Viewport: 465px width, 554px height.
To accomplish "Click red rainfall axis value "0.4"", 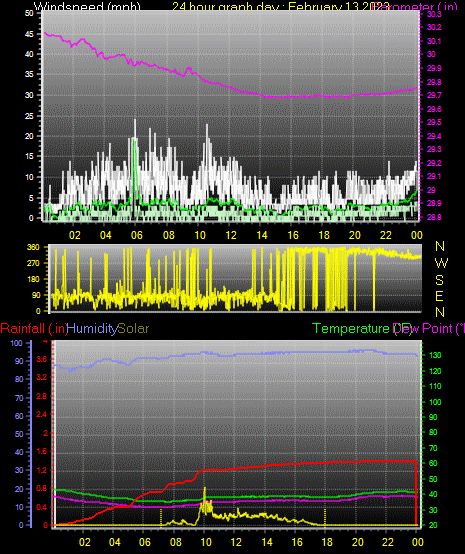I will (41, 507).
